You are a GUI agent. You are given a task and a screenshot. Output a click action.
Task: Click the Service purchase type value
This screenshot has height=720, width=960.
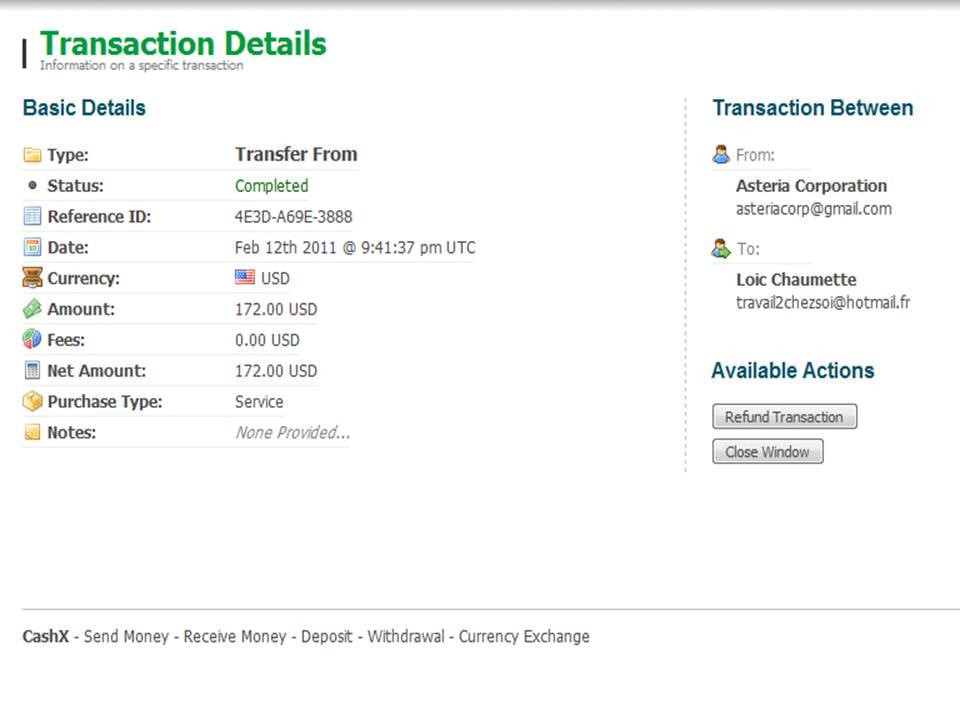tap(259, 402)
